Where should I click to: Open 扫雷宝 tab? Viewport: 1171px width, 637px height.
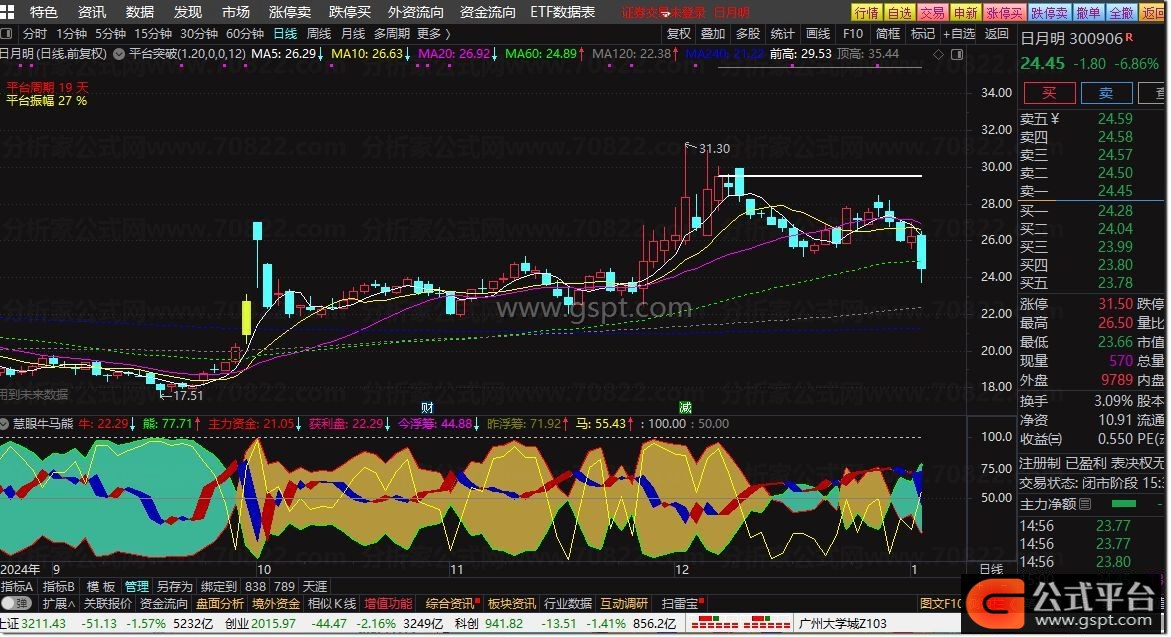[x=682, y=603]
